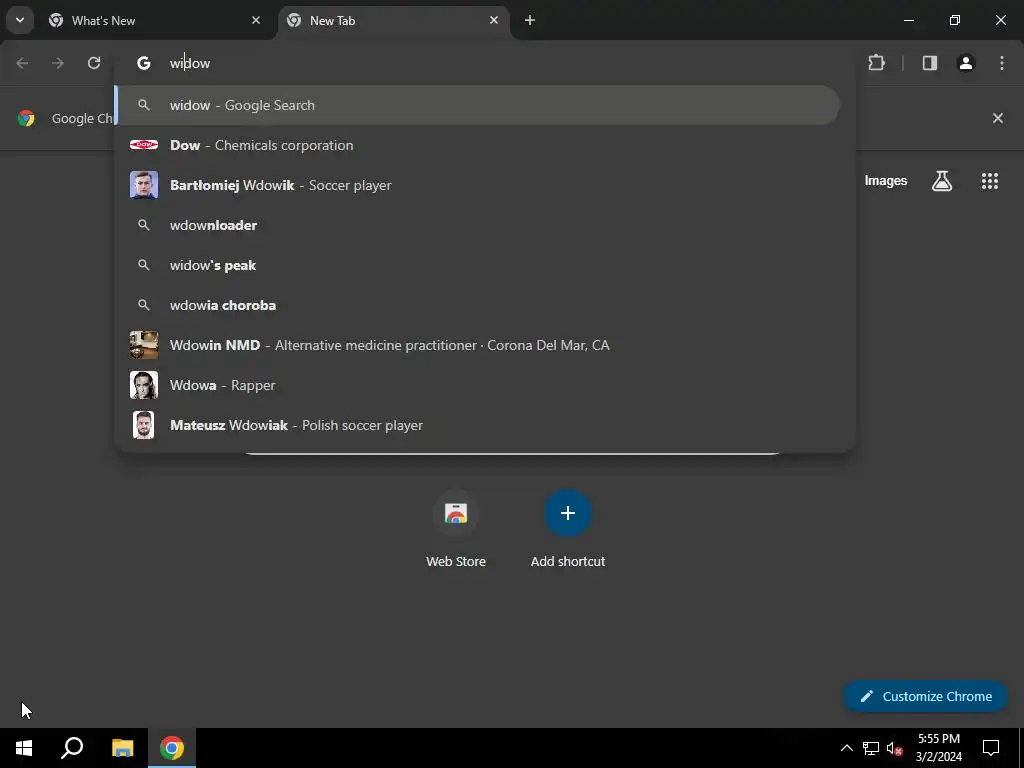Toggle the side panel icon
Image resolution: width=1024 pixels, height=768 pixels.
coord(930,63)
